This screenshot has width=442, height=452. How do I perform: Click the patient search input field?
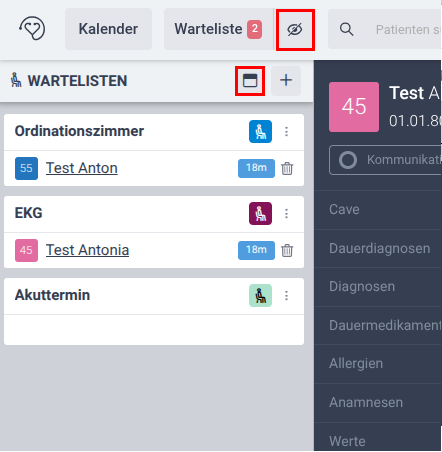(408, 29)
